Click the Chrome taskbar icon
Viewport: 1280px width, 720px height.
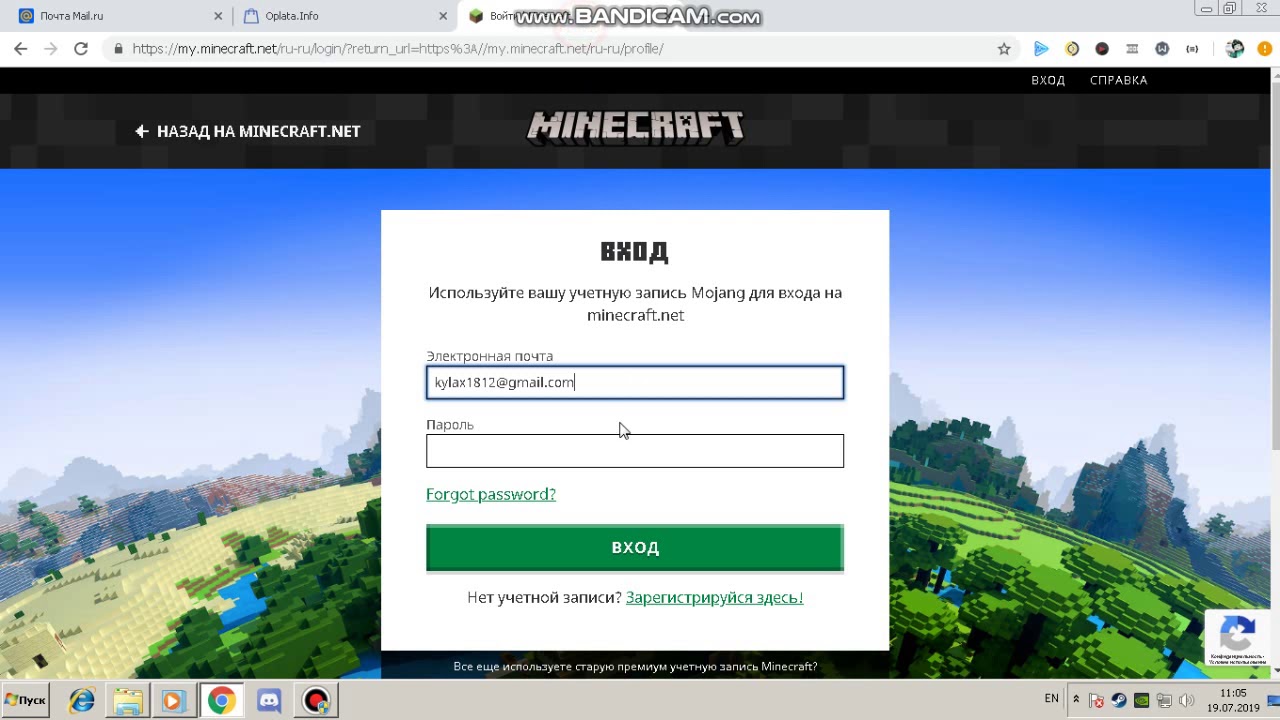222,700
